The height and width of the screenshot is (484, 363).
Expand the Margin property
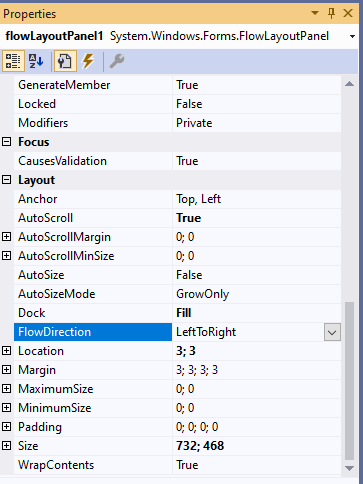point(7,370)
